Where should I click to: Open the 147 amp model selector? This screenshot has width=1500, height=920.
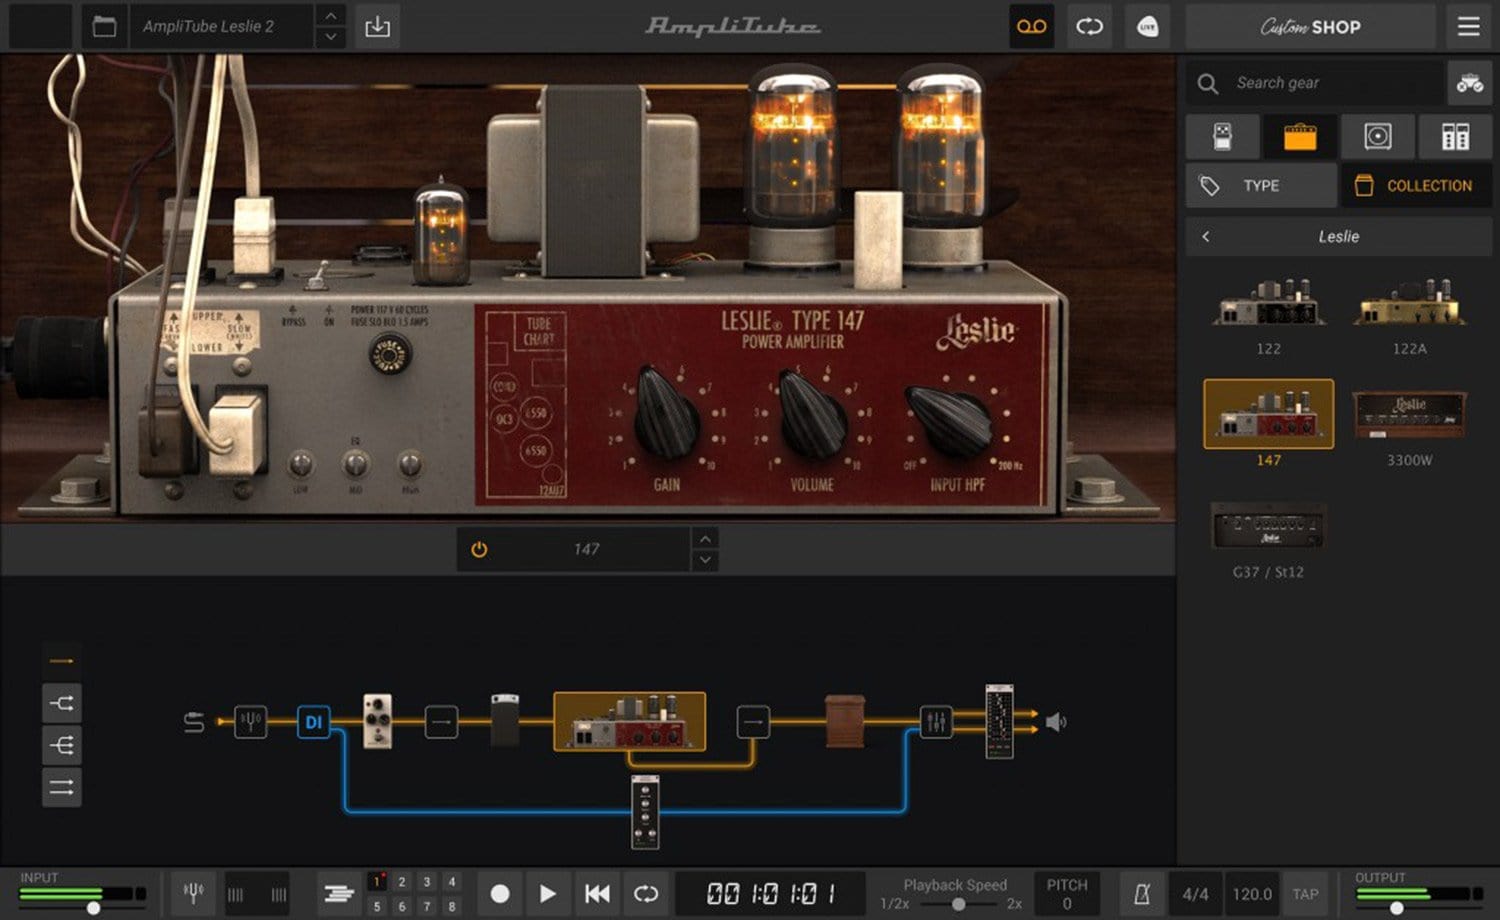(587, 549)
